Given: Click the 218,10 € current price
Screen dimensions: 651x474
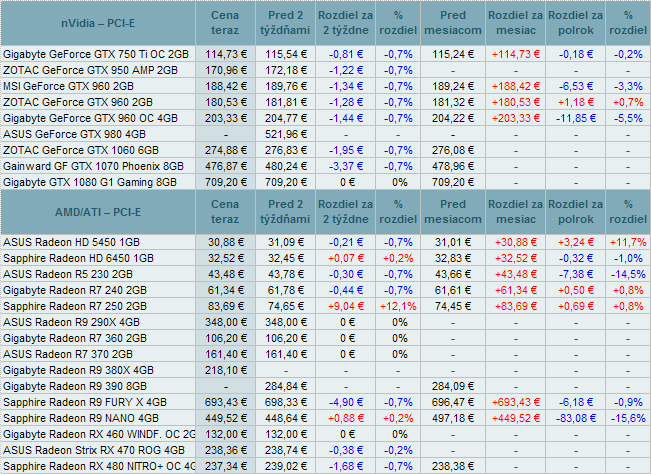Looking at the screenshot, I should 226,370.
